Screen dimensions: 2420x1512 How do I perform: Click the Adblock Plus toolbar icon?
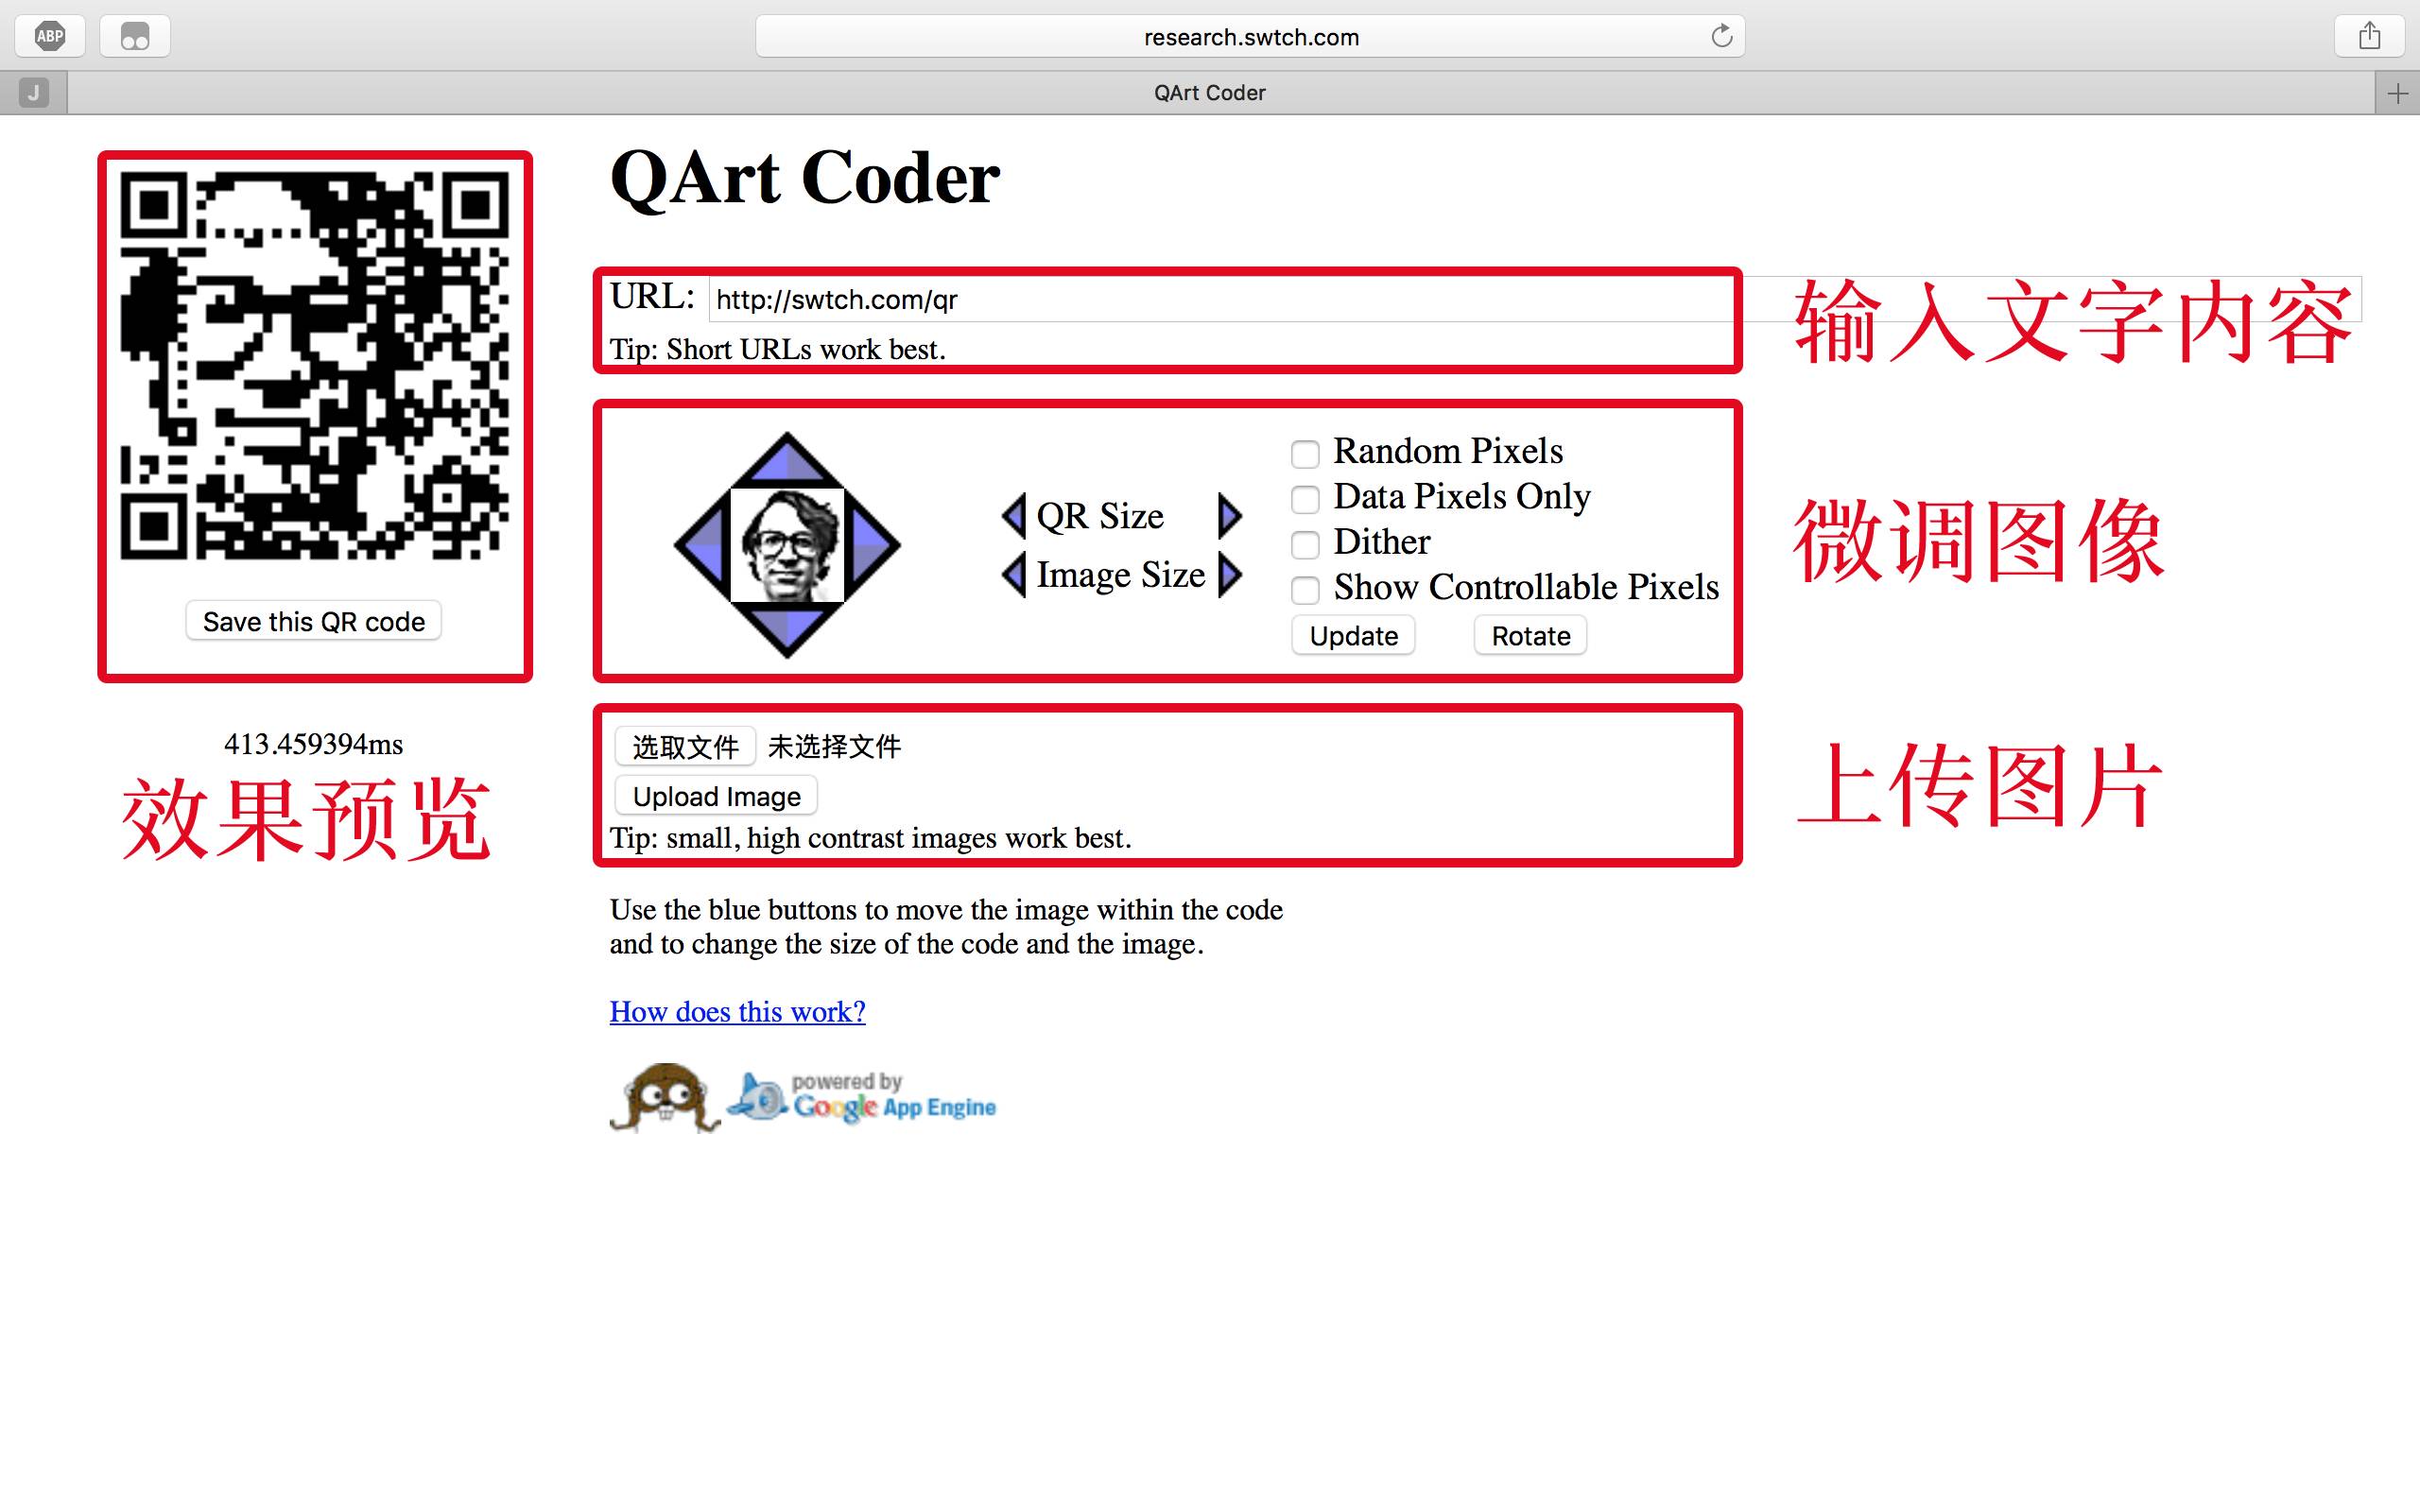[50, 37]
